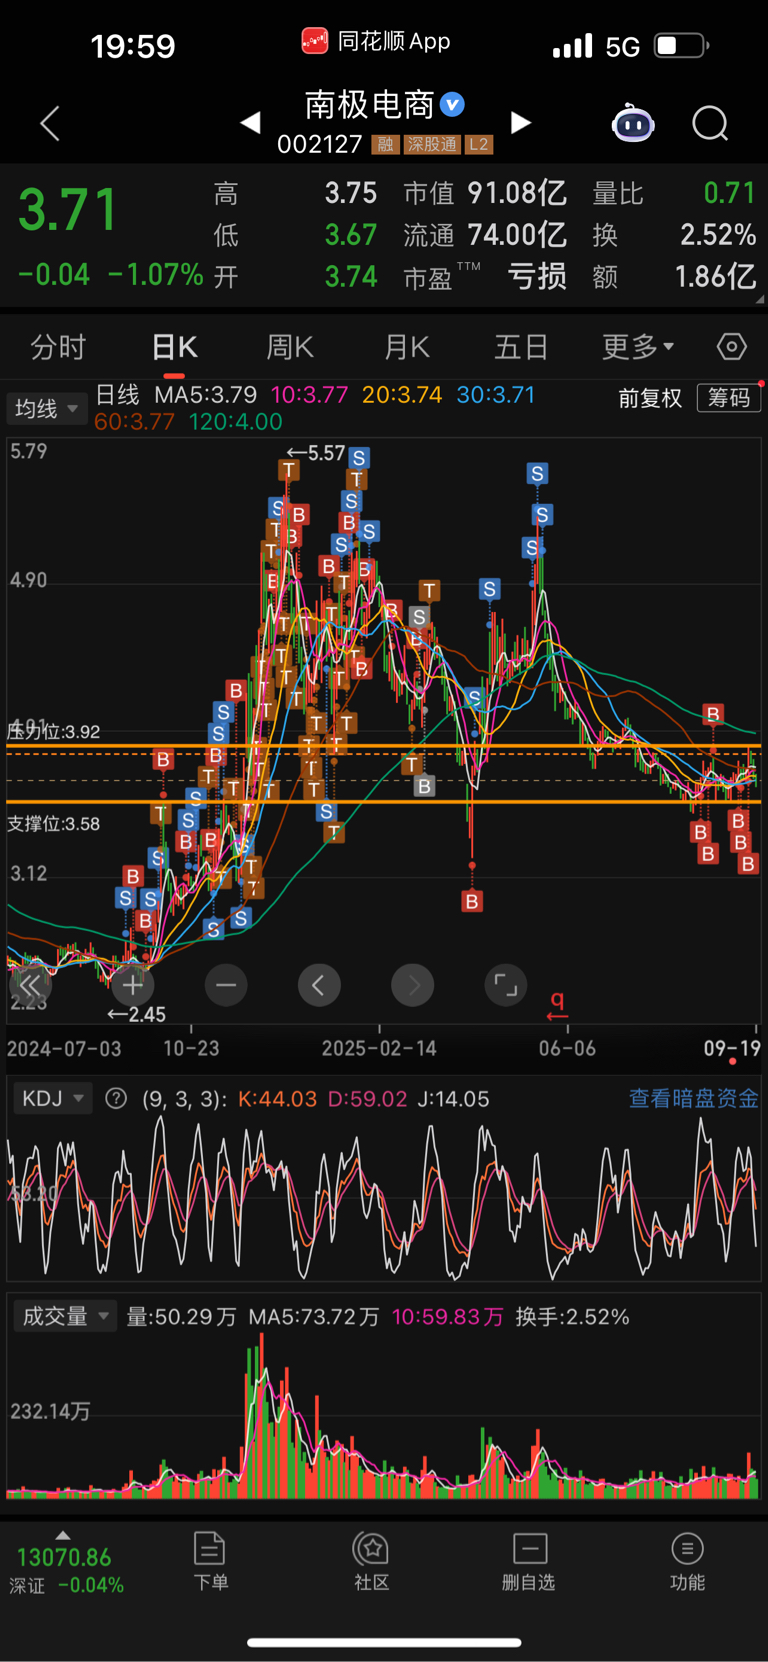Tap the stock code 002127
The image size is (768, 1662).
(x=319, y=145)
